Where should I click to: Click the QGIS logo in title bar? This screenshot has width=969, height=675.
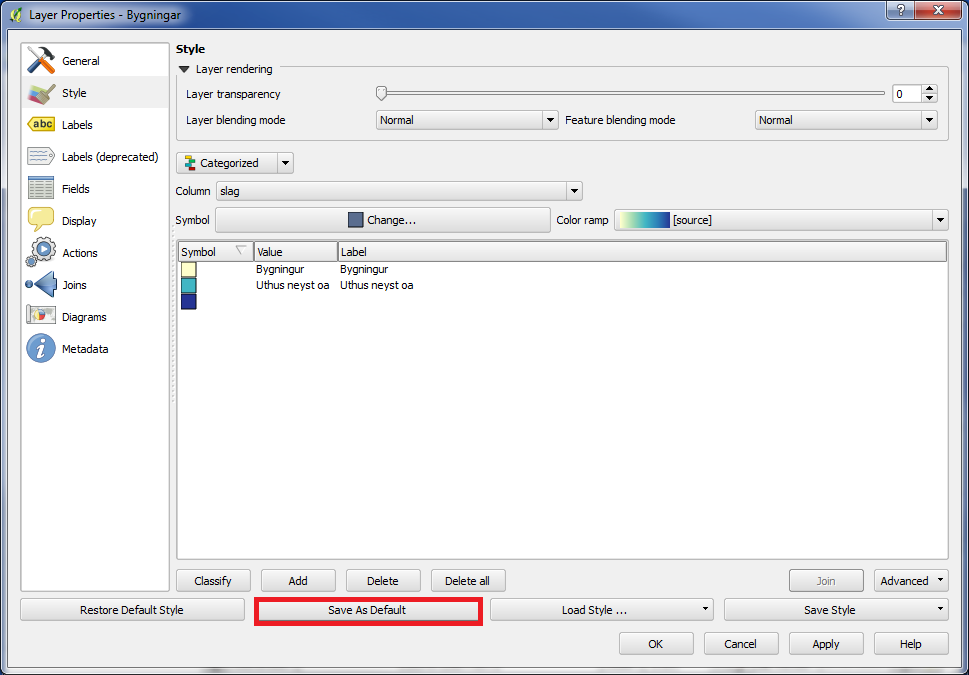17,14
